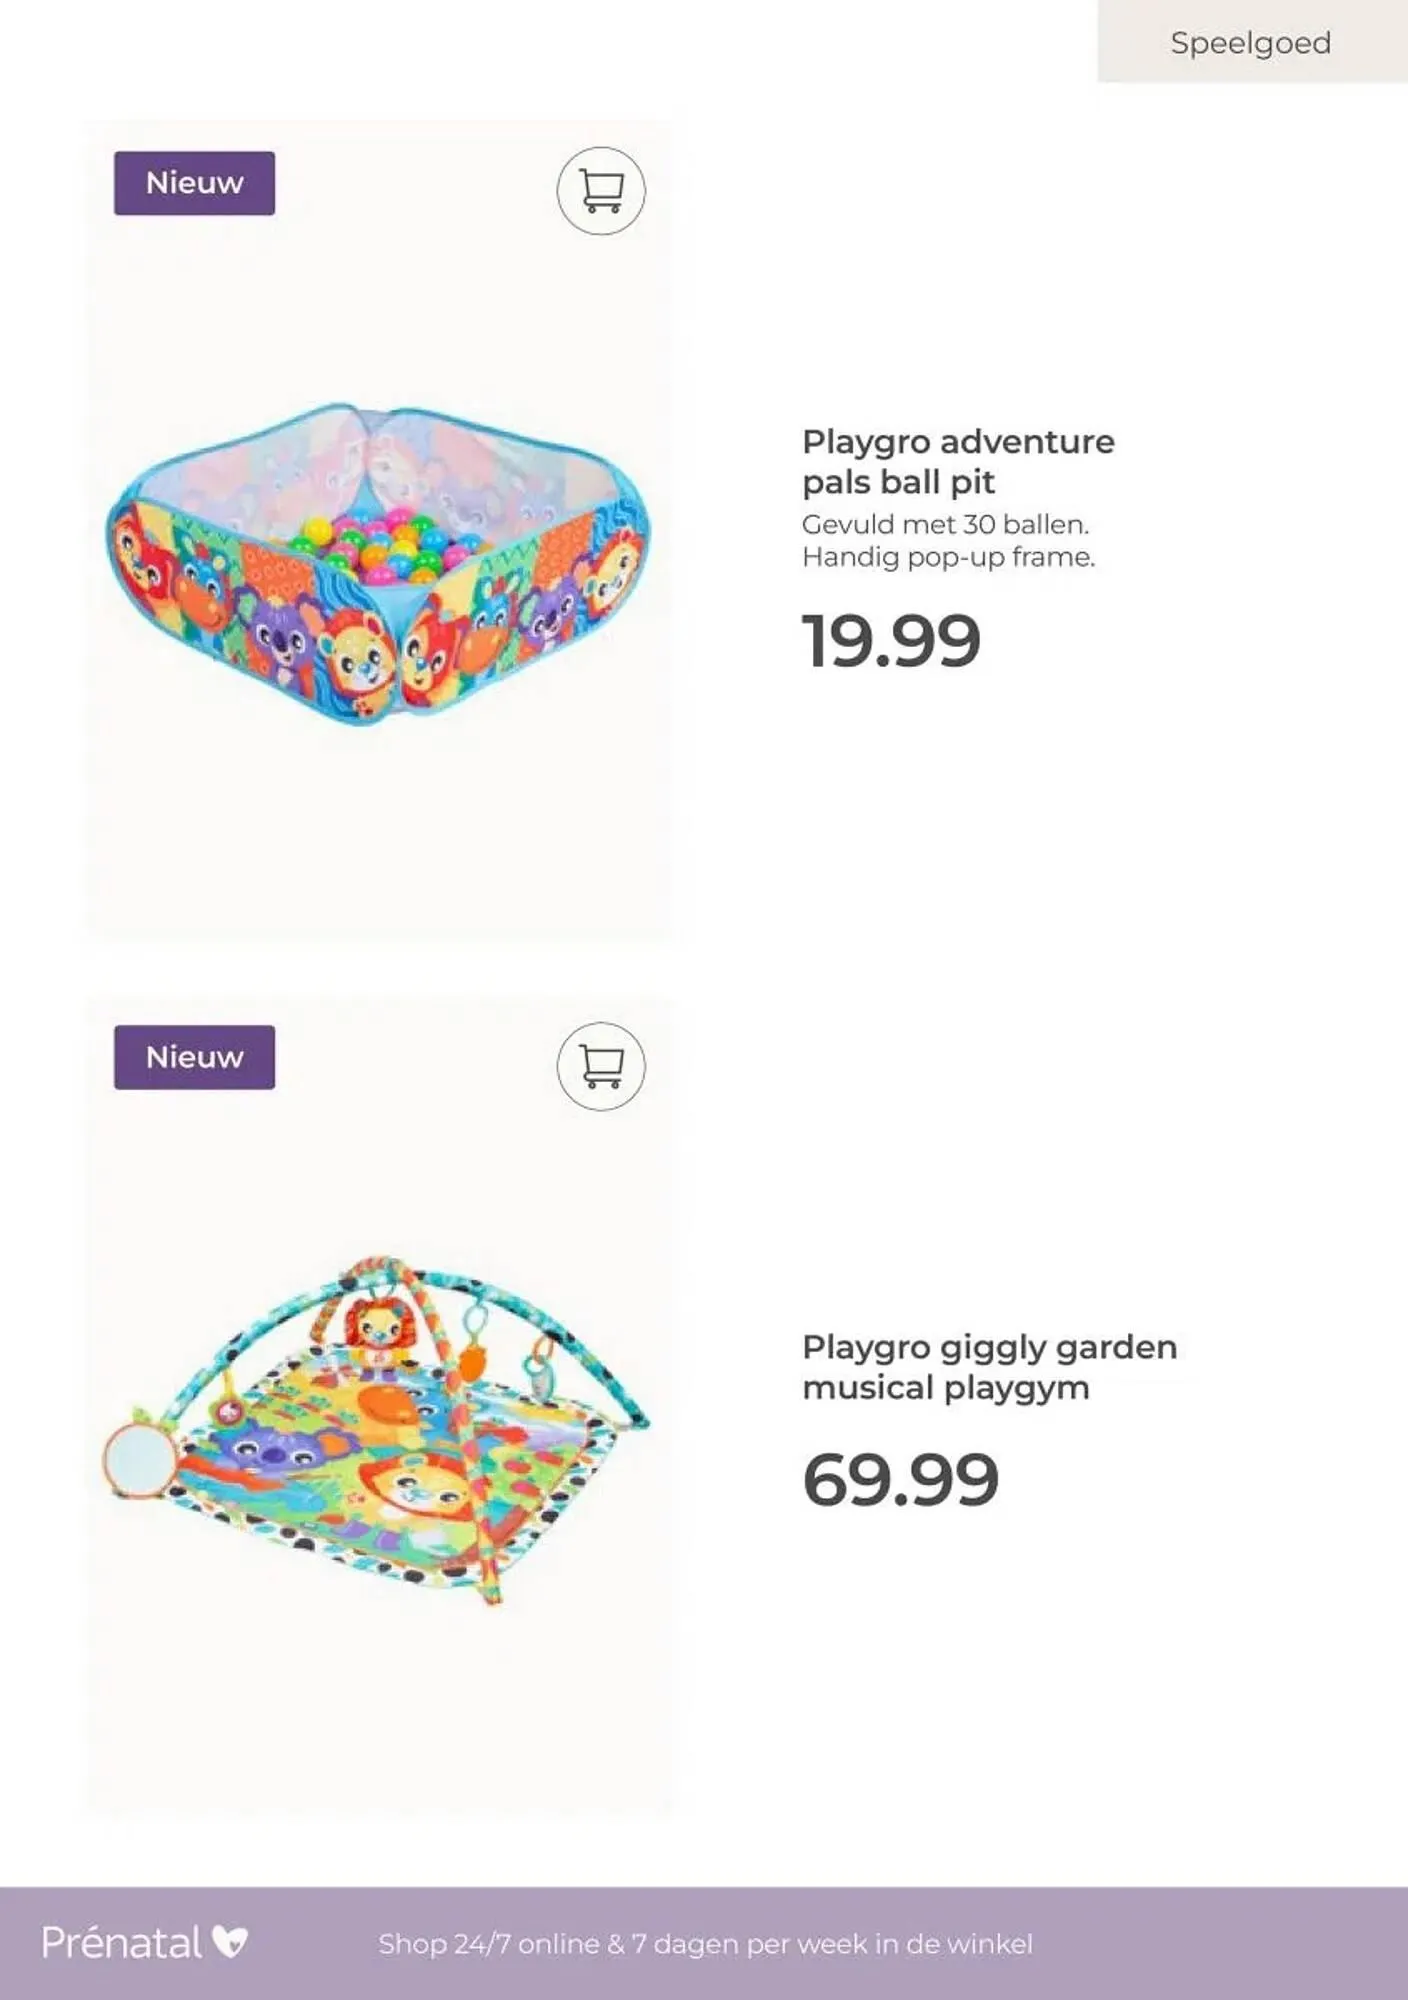Add the Playgro ball pit to cart
This screenshot has width=1408, height=2000.
tap(601, 191)
